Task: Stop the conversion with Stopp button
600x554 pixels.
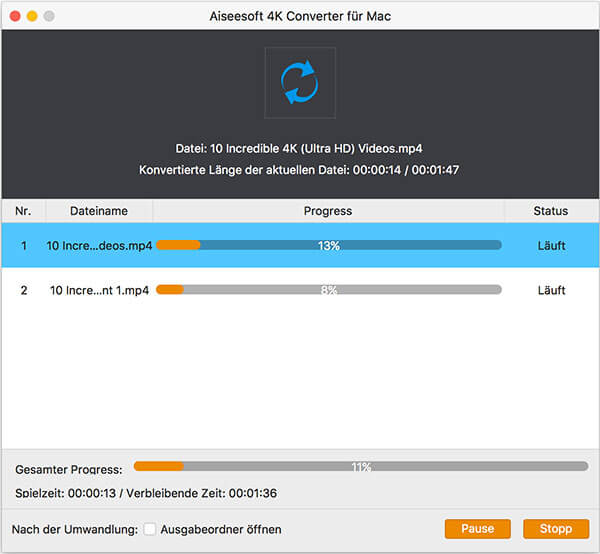Action: 556,529
